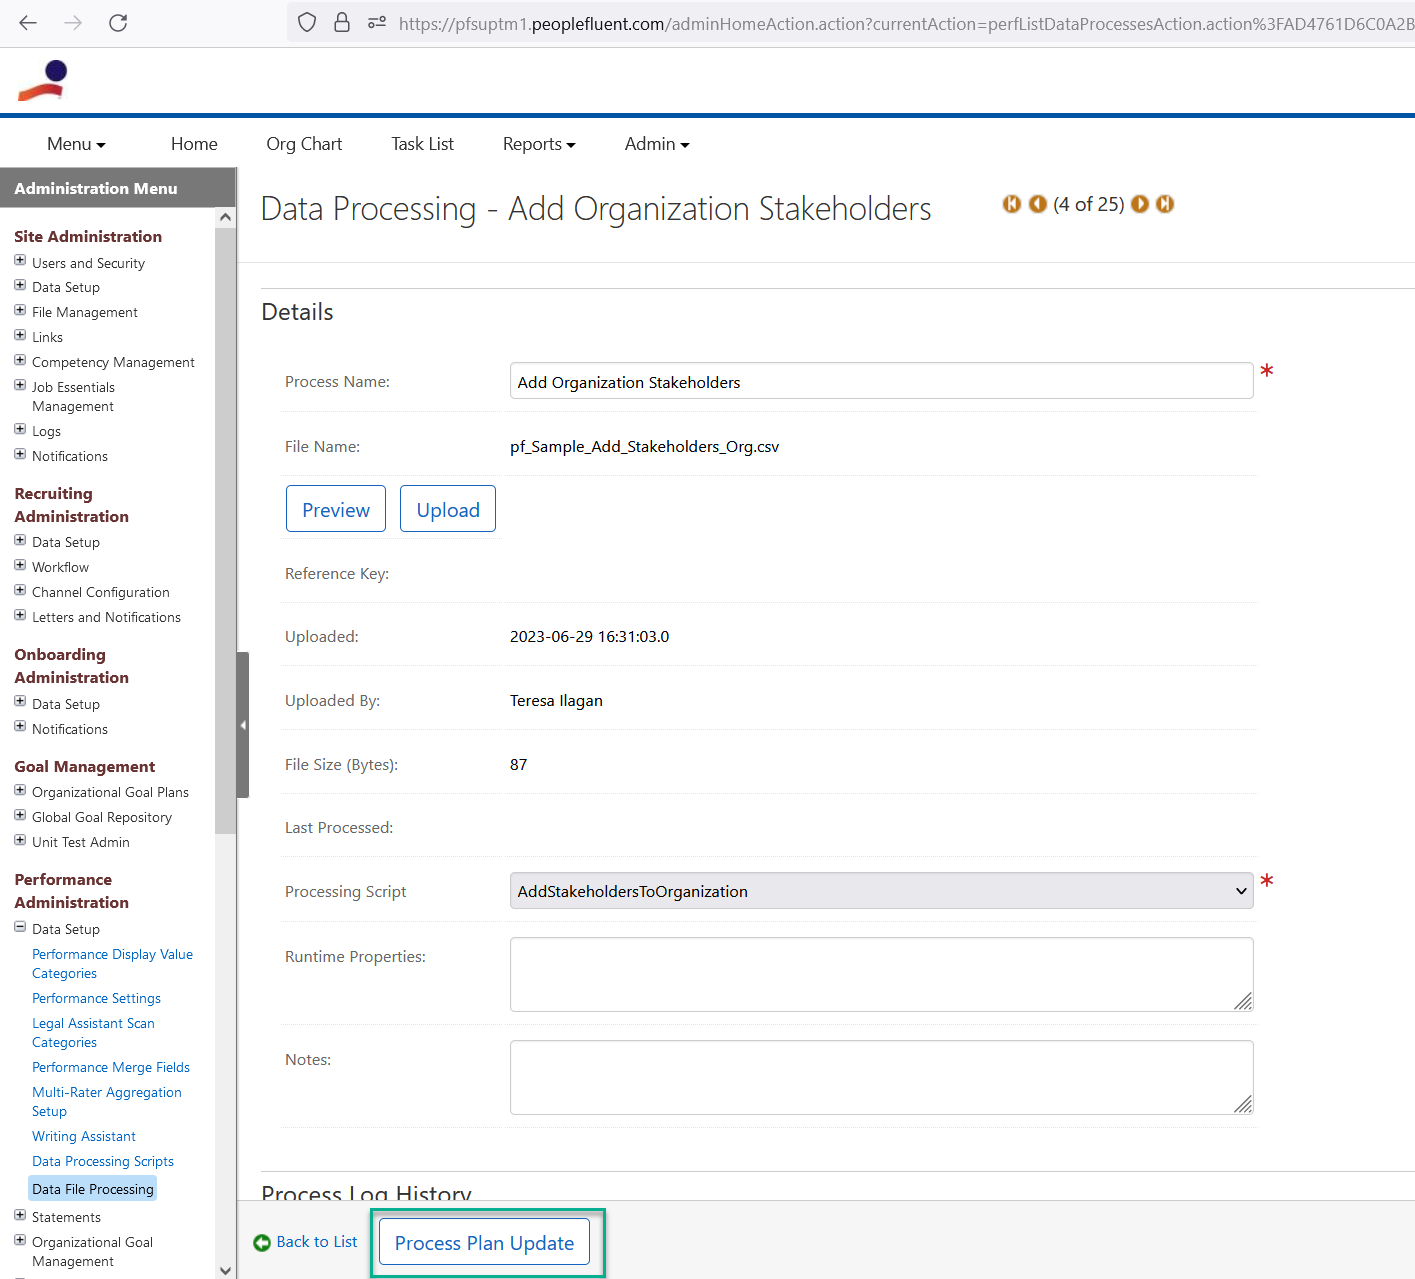Expand the File Management node
Viewport: 1415px width, 1279px height.
tap(20, 310)
